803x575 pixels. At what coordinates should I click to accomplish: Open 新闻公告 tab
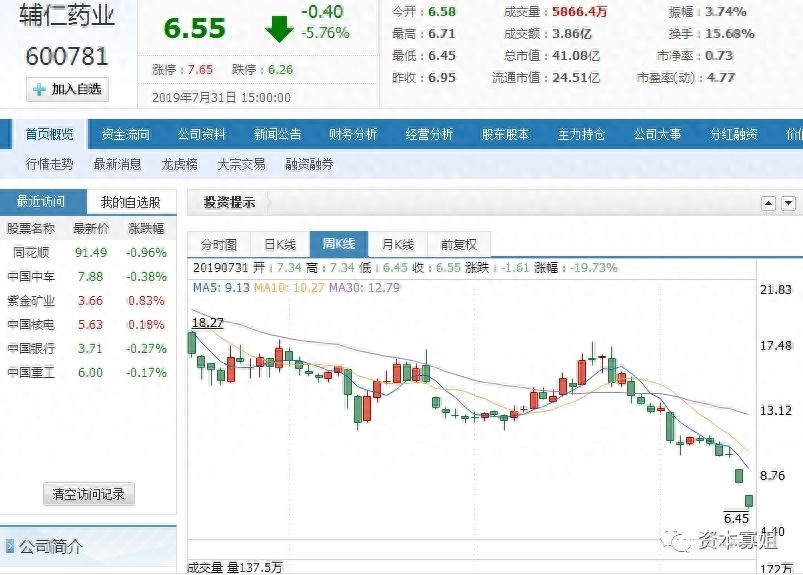(277, 134)
